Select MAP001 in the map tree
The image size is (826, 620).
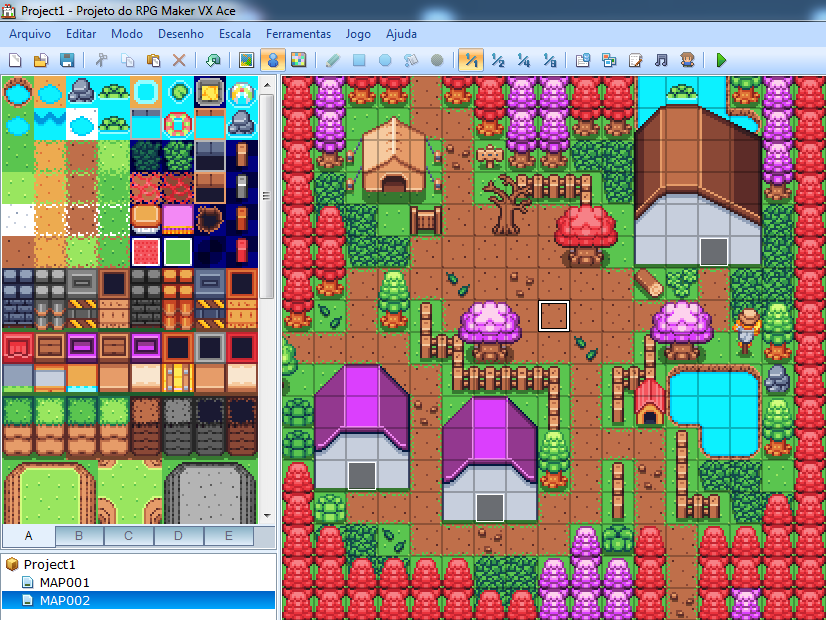tap(64, 583)
